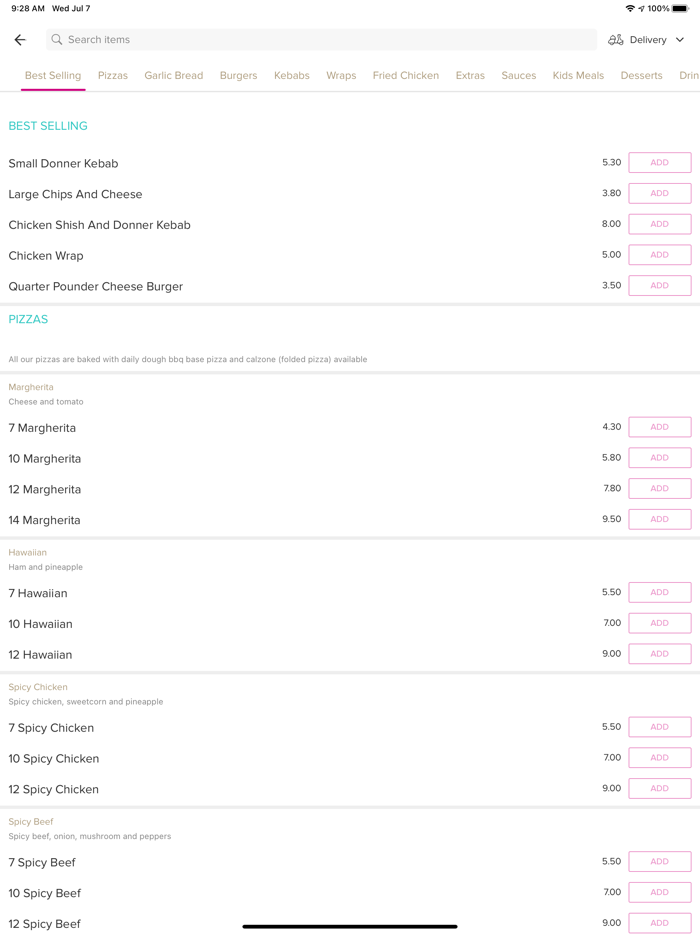Tap the back arrow icon
Screen dimensions: 700x934
[20, 40]
